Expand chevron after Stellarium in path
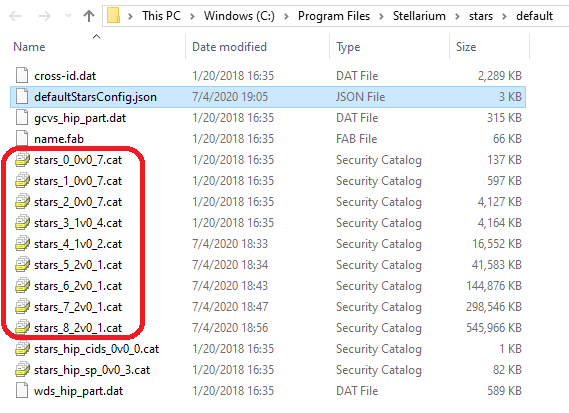 (x=457, y=16)
